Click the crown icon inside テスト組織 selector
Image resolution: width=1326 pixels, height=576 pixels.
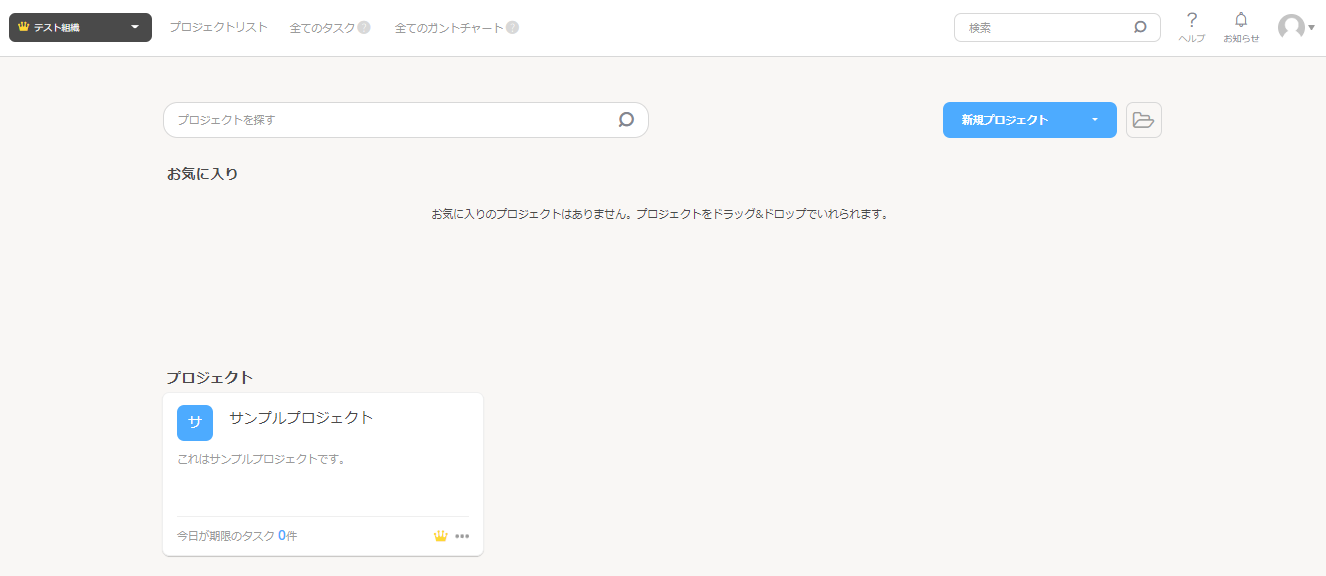[20, 27]
